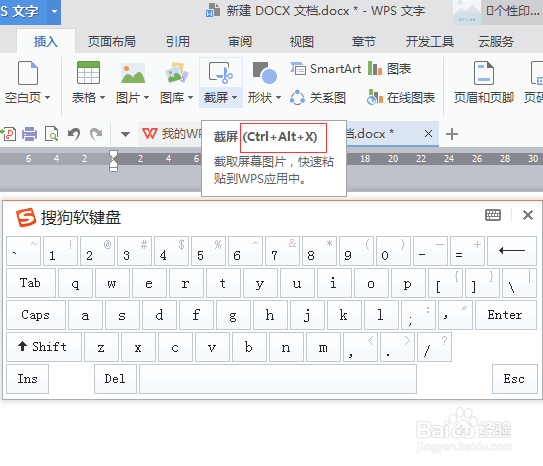Click the 5 % key on soft keyboard
543x466 pixels.
click(208, 251)
